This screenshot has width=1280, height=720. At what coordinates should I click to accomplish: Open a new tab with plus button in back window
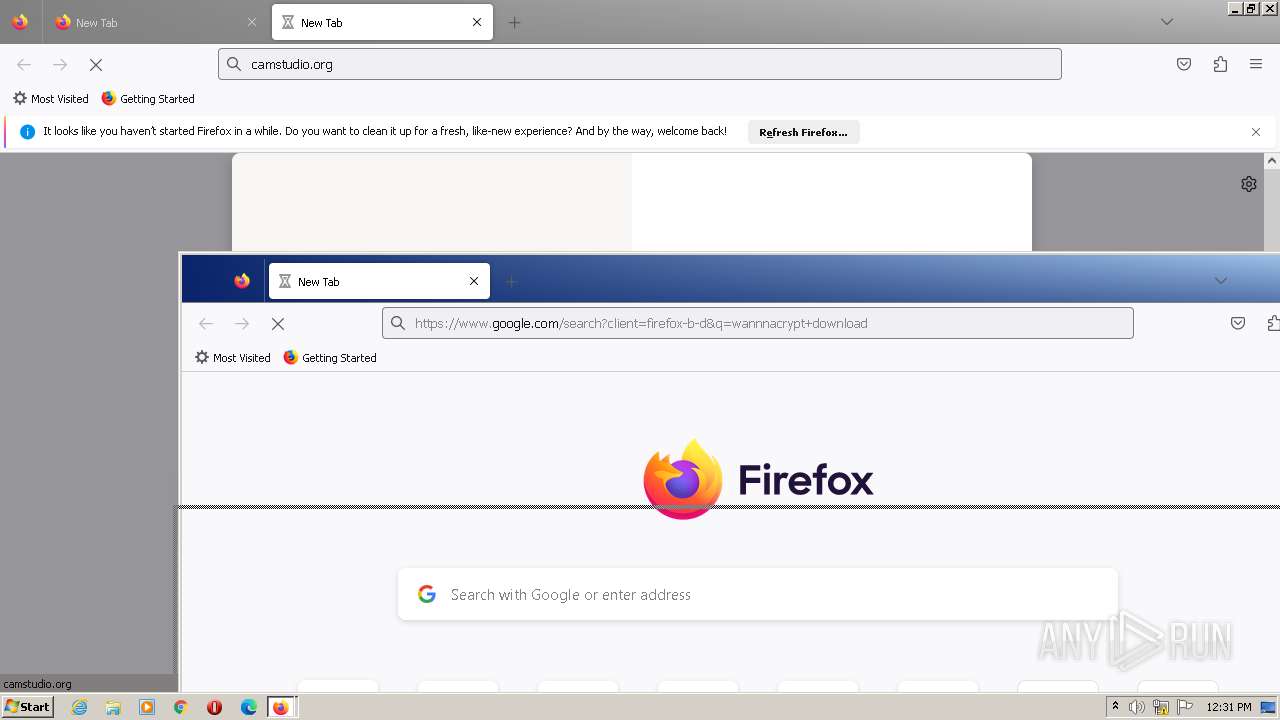point(514,22)
